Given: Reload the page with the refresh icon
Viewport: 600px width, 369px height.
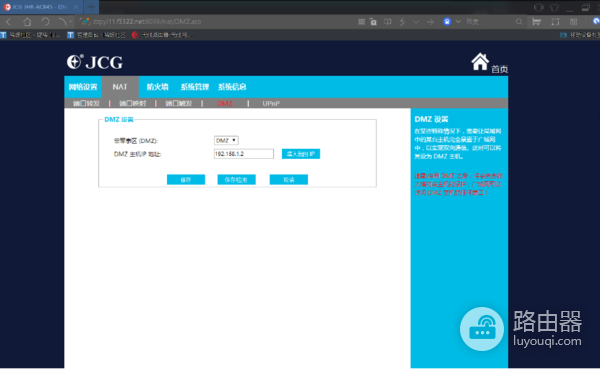Looking at the screenshot, I should click(x=45, y=22).
